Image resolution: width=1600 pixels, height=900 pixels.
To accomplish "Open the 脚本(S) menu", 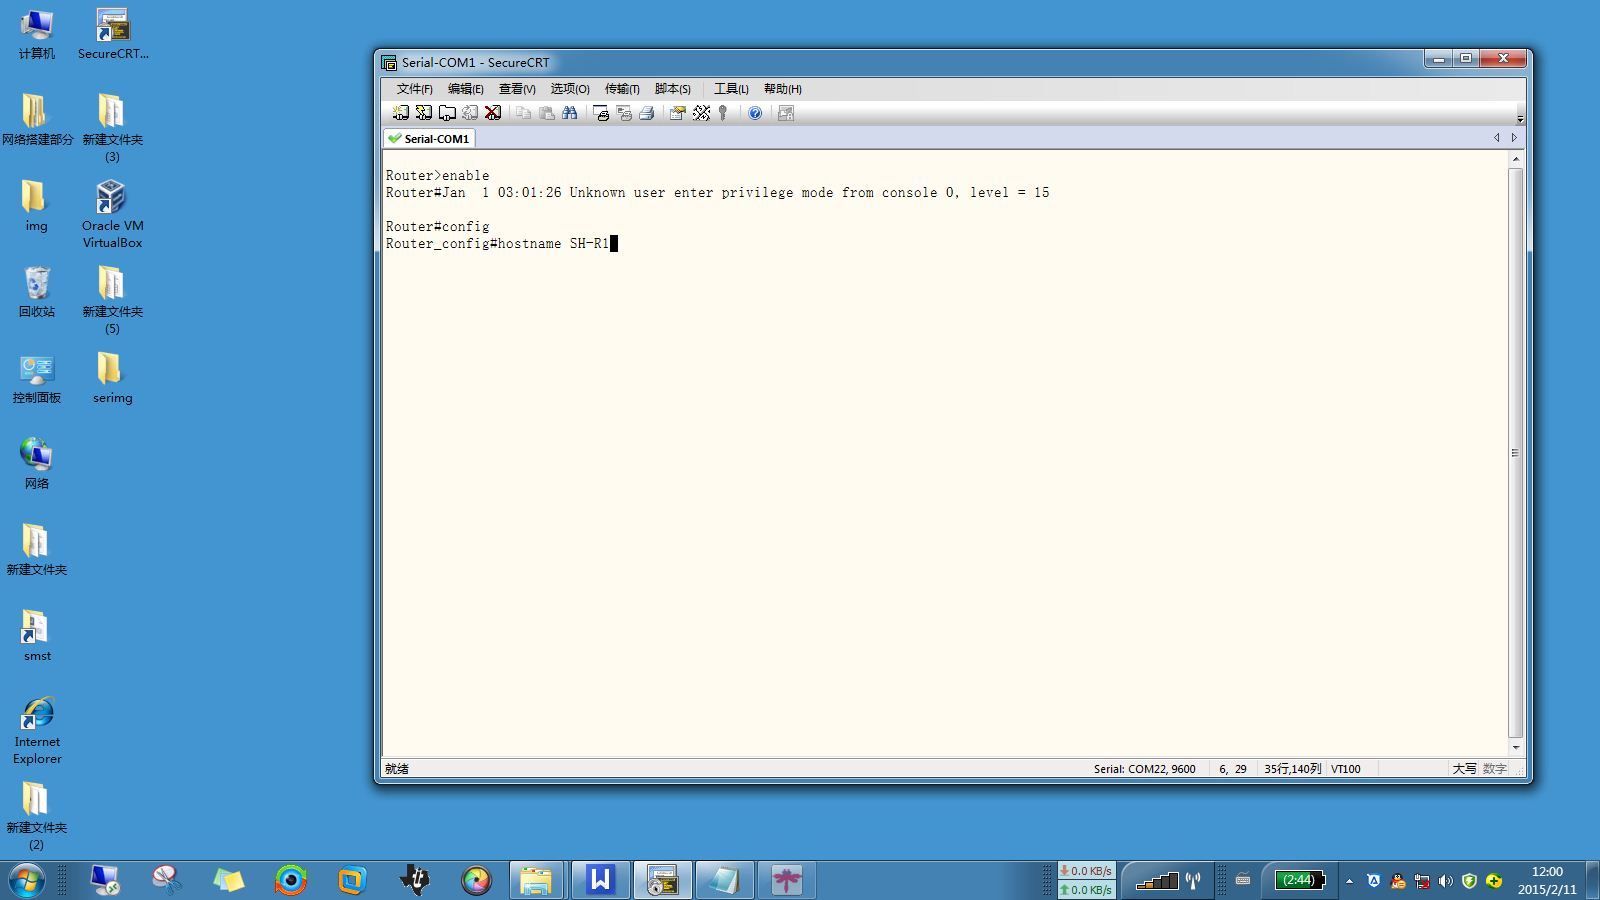I will pyautogui.click(x=672, y=89).
